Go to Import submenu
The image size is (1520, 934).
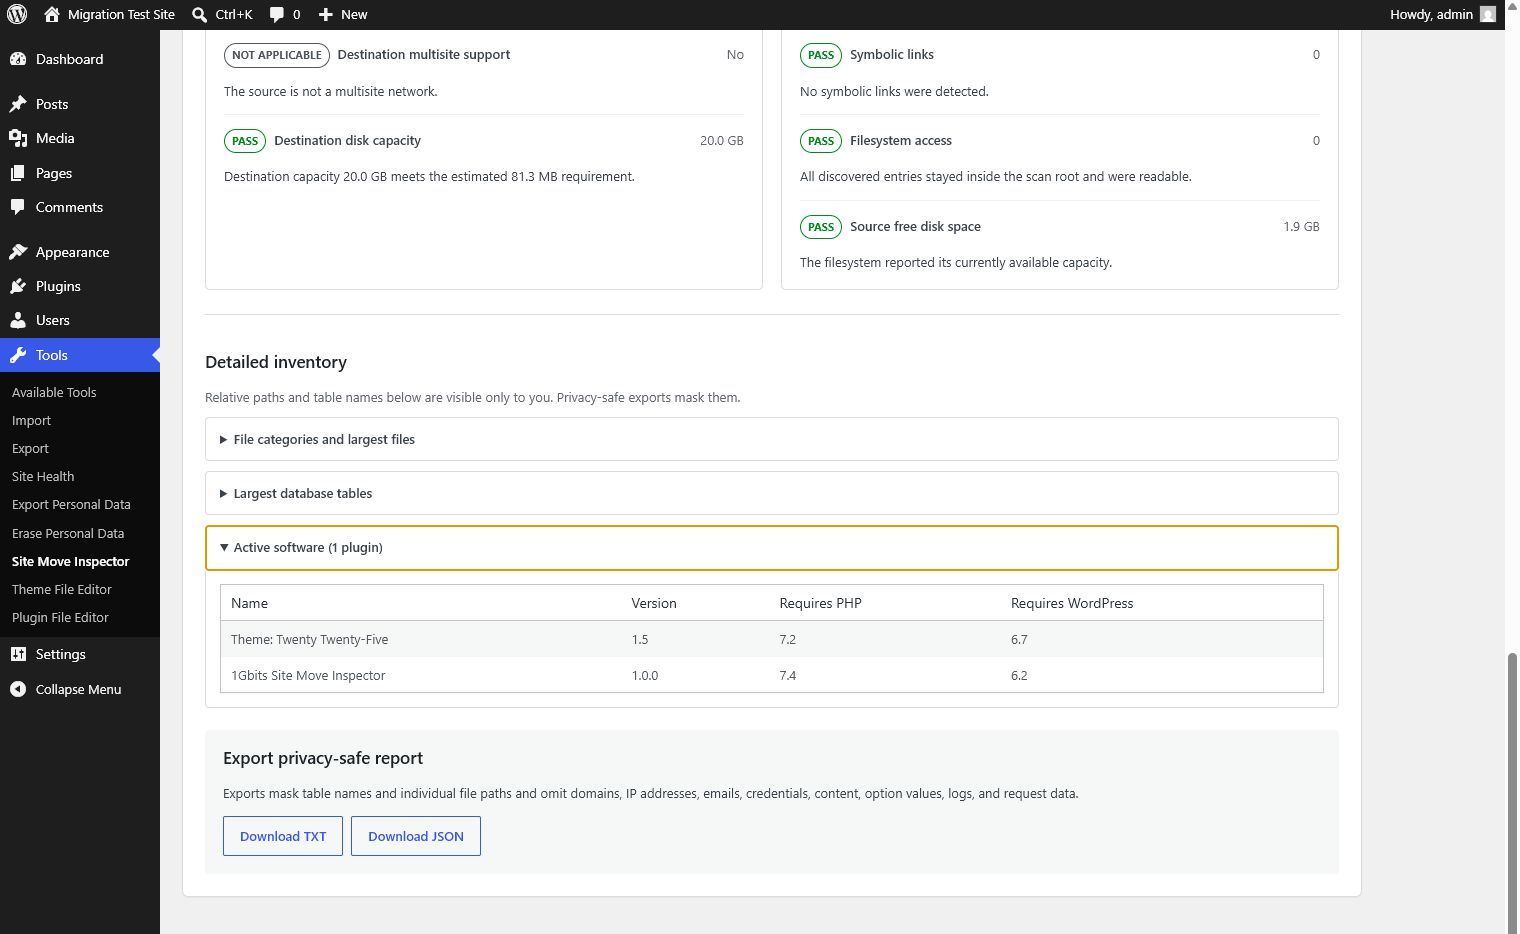coord(31,420)
